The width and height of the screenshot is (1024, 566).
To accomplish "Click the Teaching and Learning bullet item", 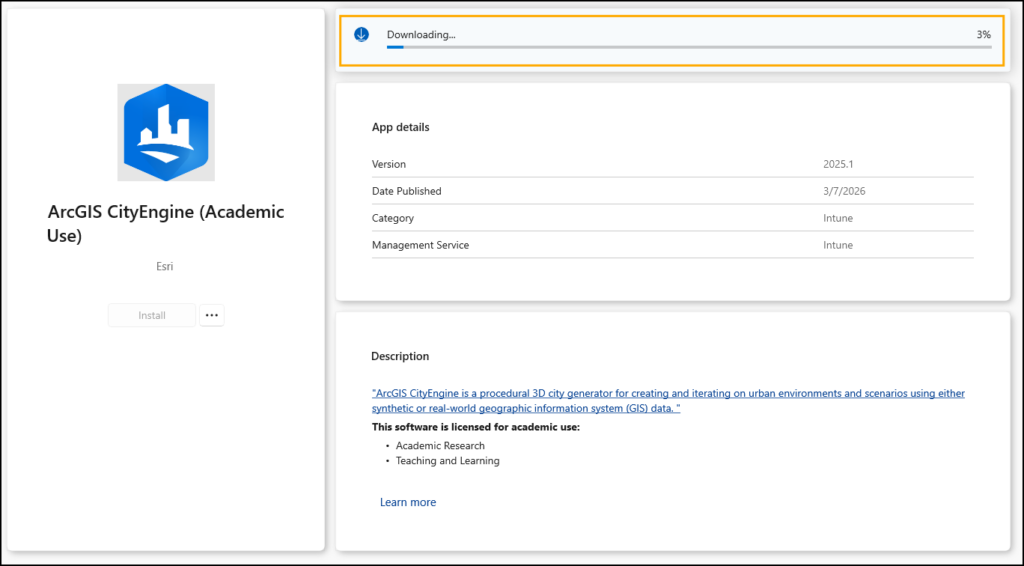I will point(447,461).
